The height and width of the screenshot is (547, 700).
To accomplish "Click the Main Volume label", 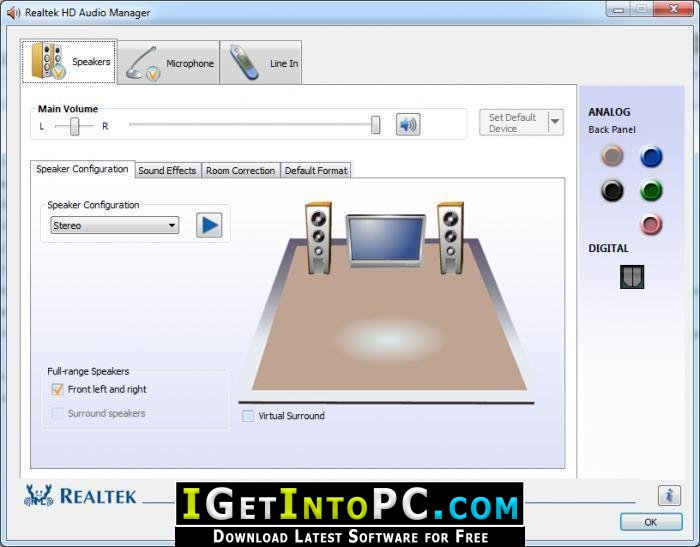I will 67,109.
